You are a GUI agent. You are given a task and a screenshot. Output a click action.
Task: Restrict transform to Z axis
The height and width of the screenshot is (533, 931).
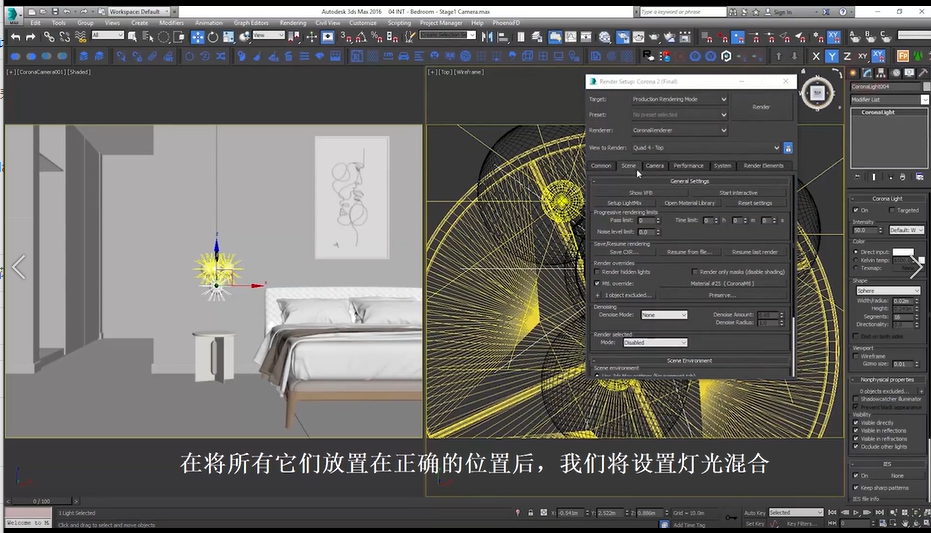coord(847,56)
